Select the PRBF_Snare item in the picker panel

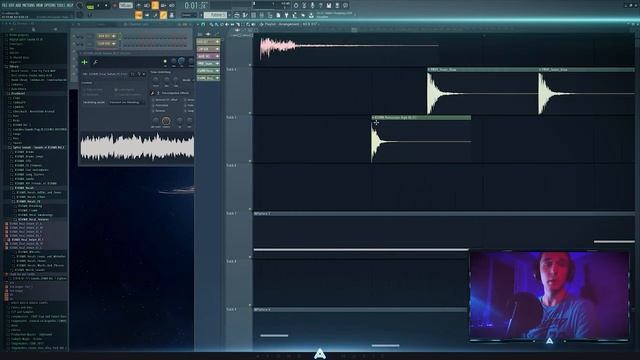208,64
